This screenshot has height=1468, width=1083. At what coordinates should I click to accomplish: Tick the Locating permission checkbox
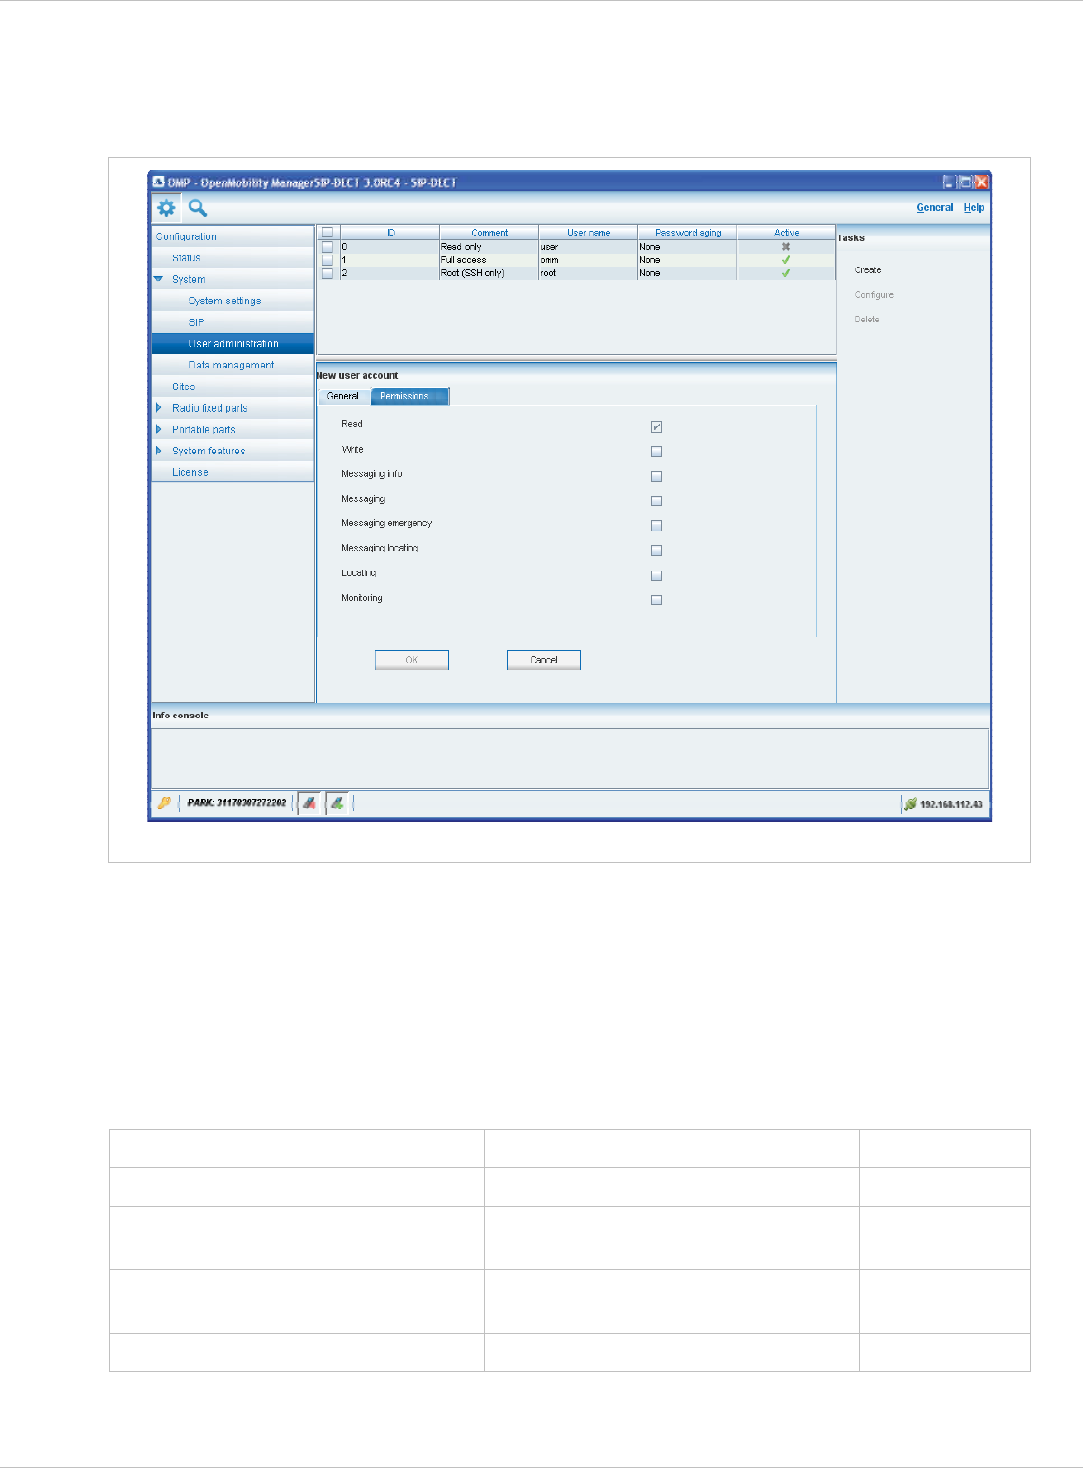click(x=656, y=575)
